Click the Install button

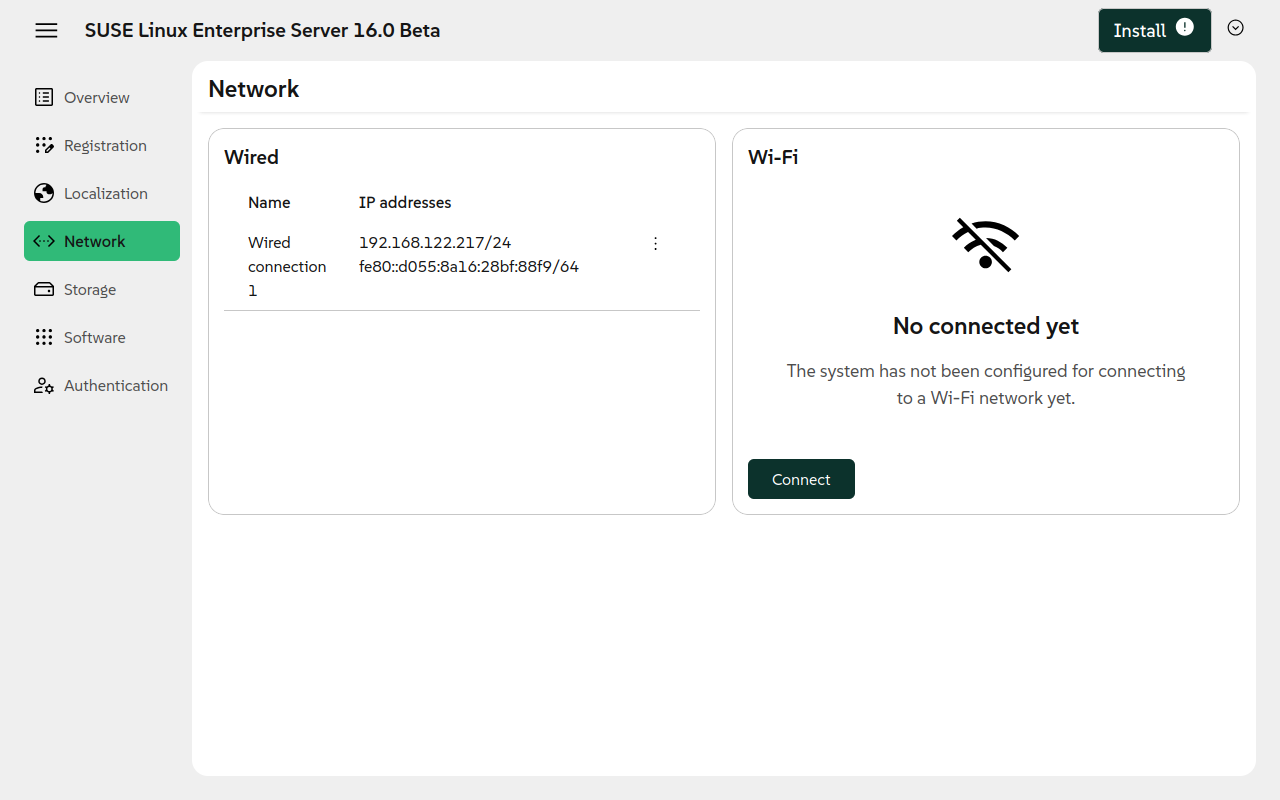[1140, 30]
